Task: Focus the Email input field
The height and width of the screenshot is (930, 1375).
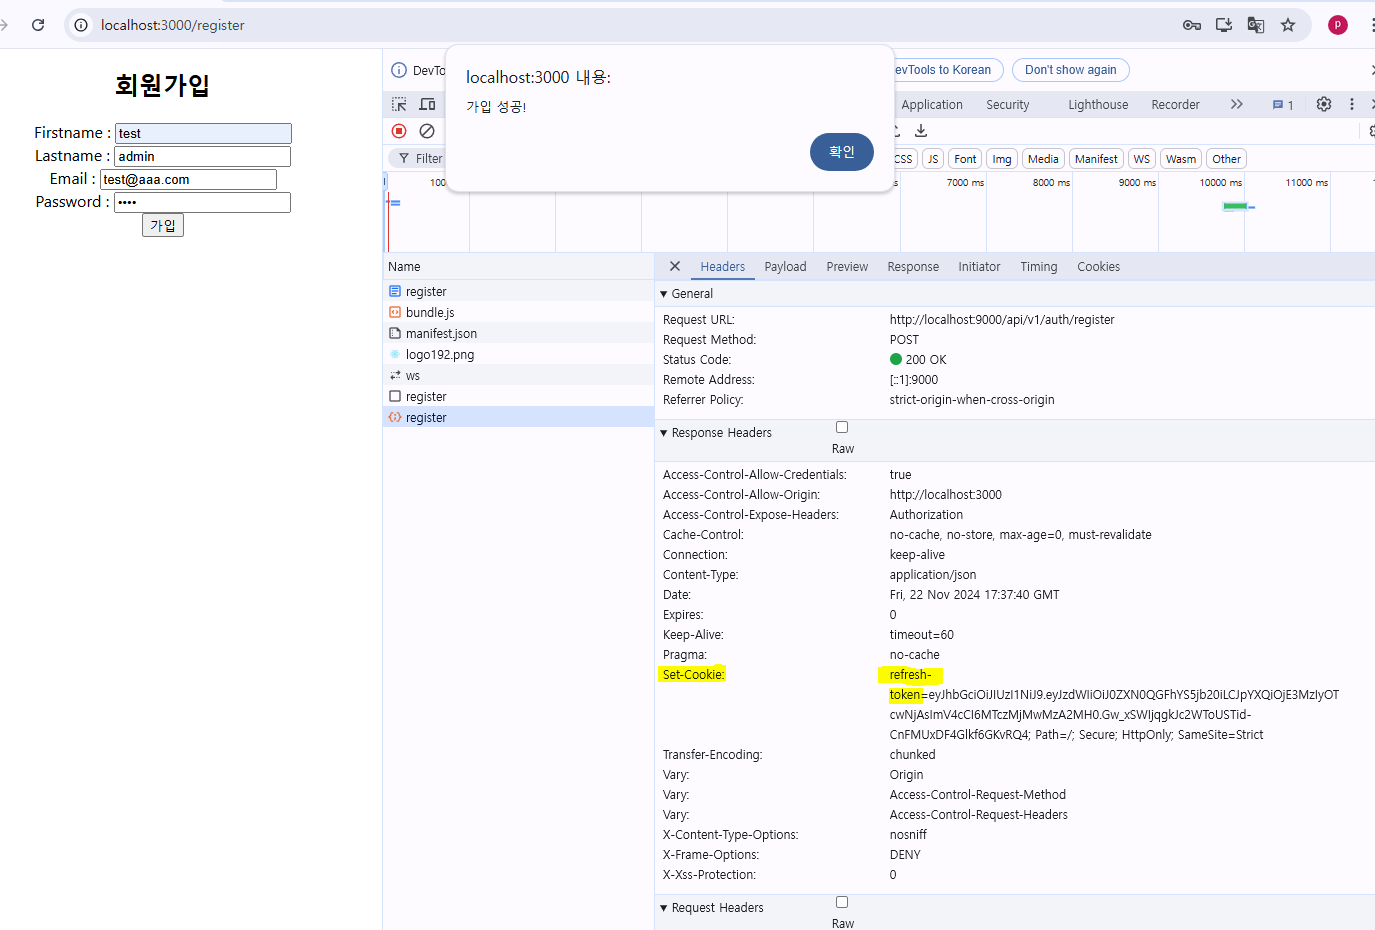Action: tap(188, 179)
